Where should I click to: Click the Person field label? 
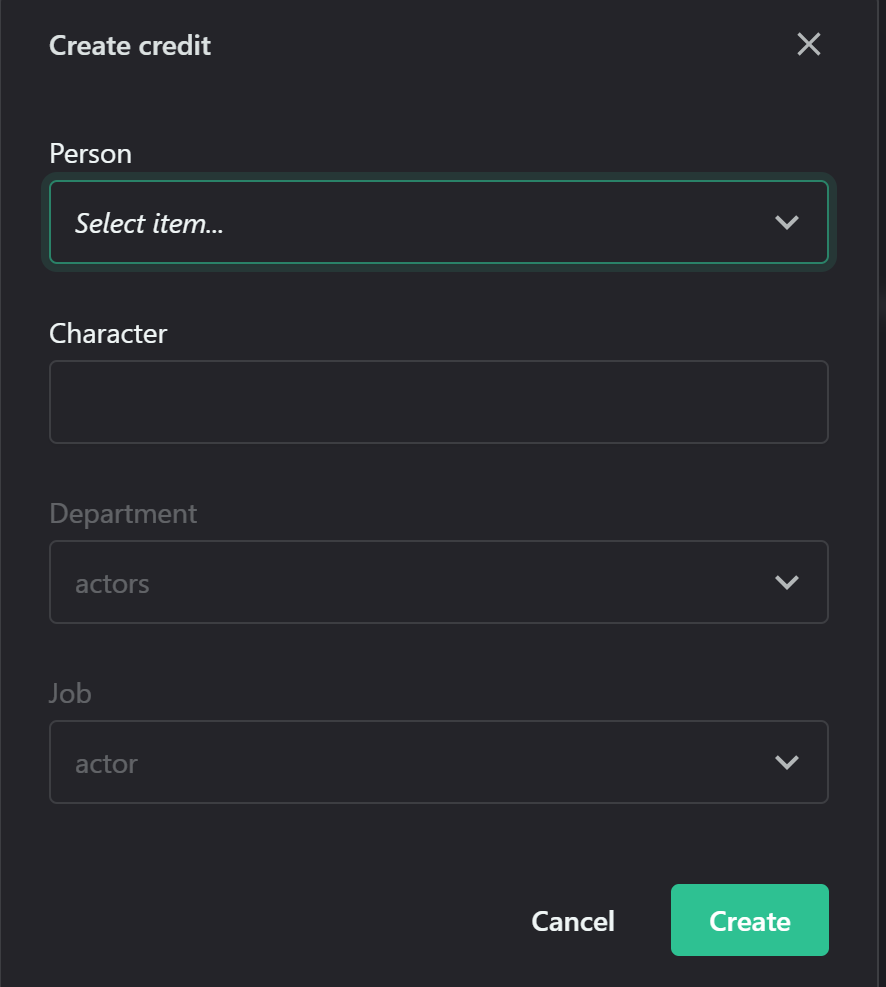pos(91,154)
